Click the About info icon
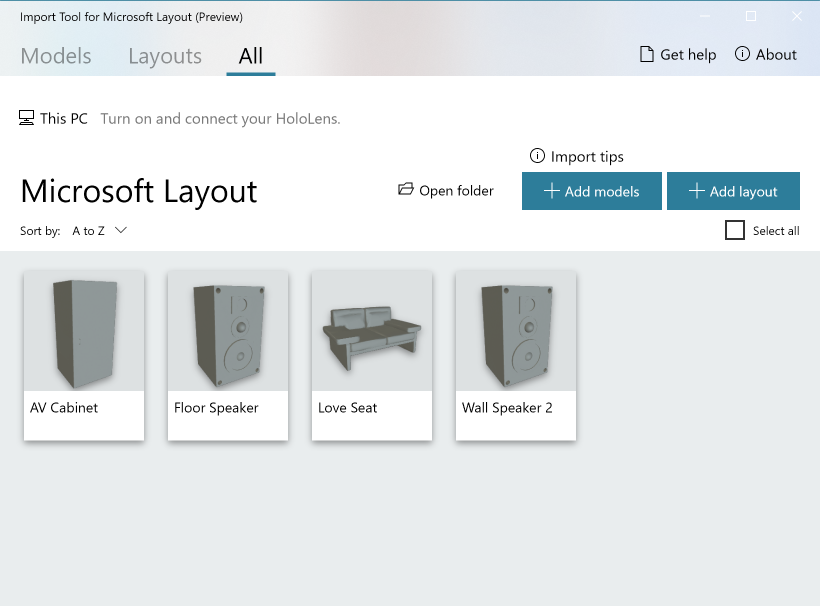 tap(742, 54)
